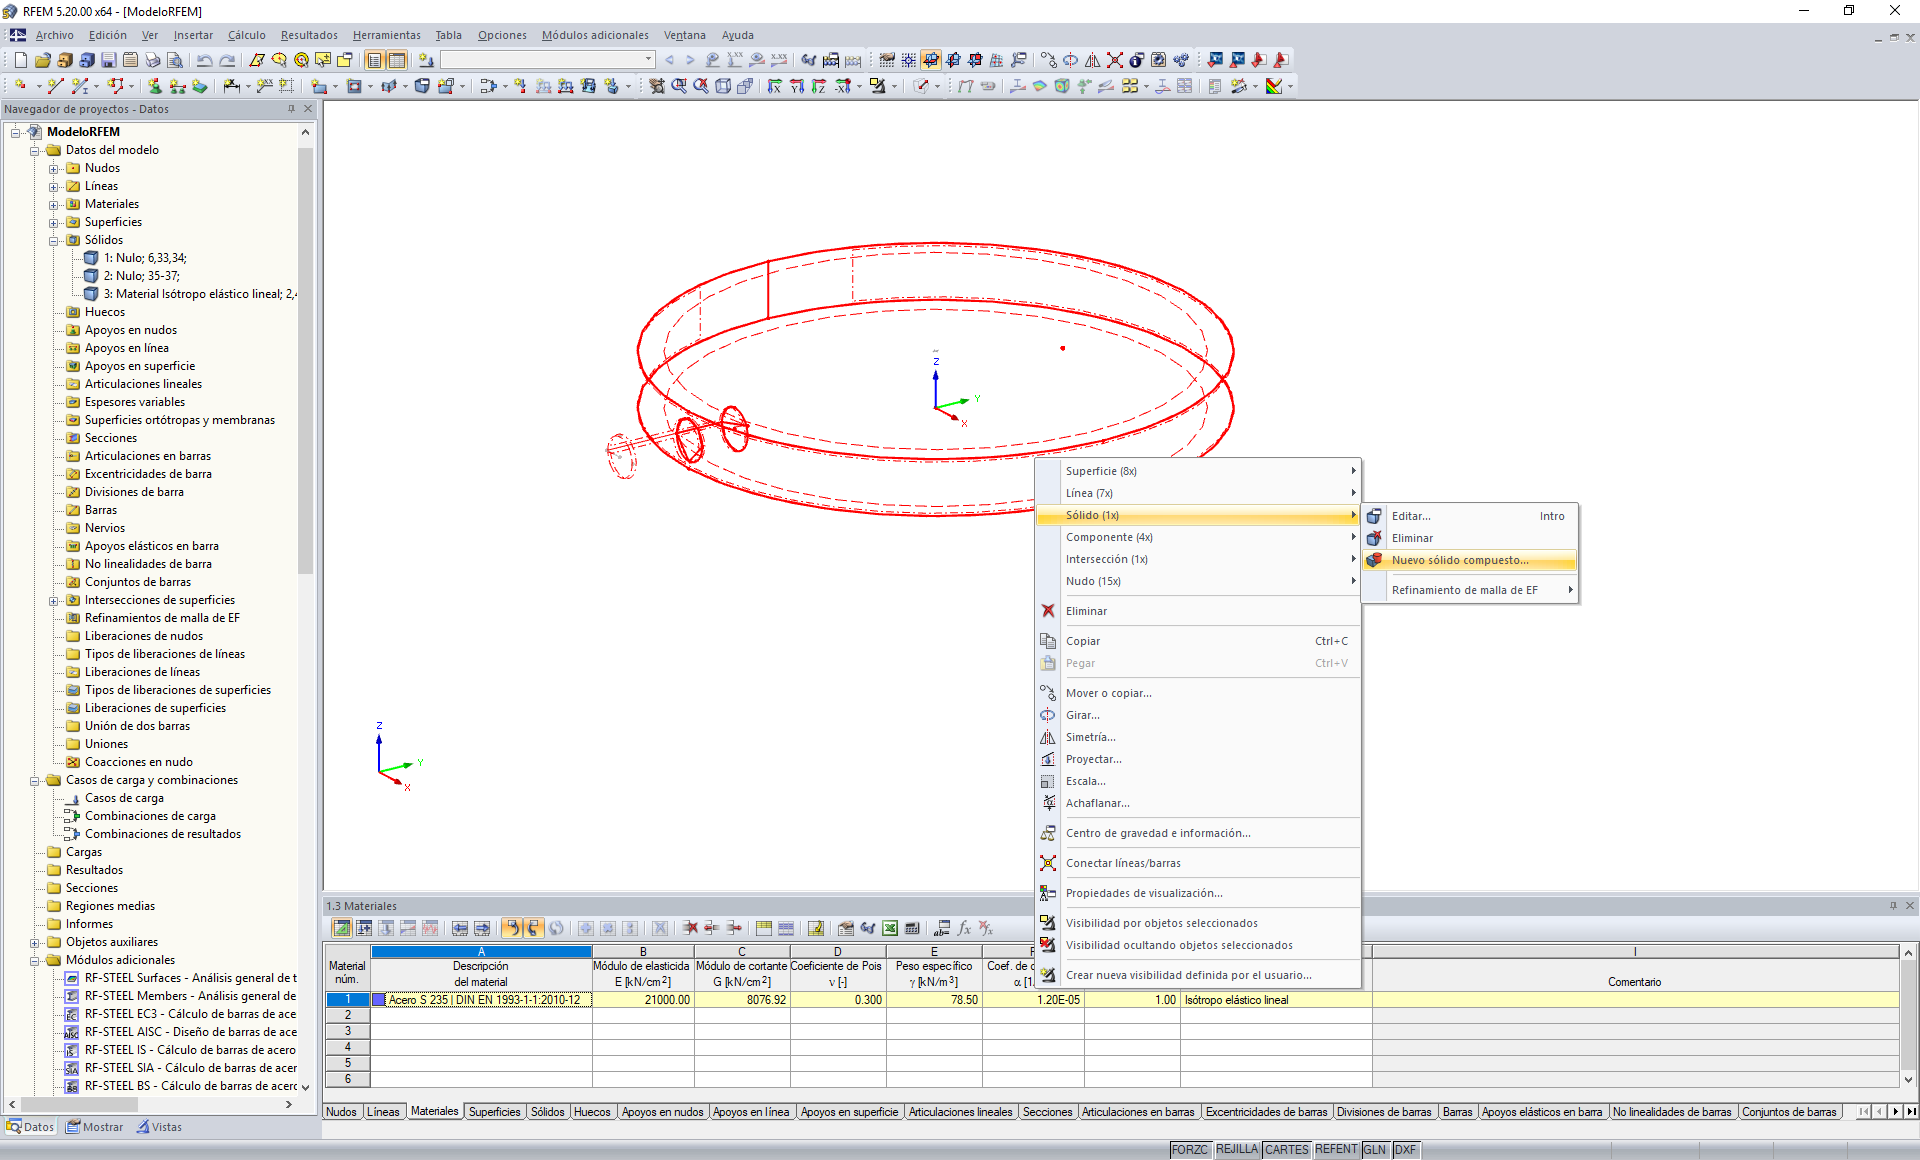Select the view in X direction icon
1920x1160 pixels.
[774, 87]
